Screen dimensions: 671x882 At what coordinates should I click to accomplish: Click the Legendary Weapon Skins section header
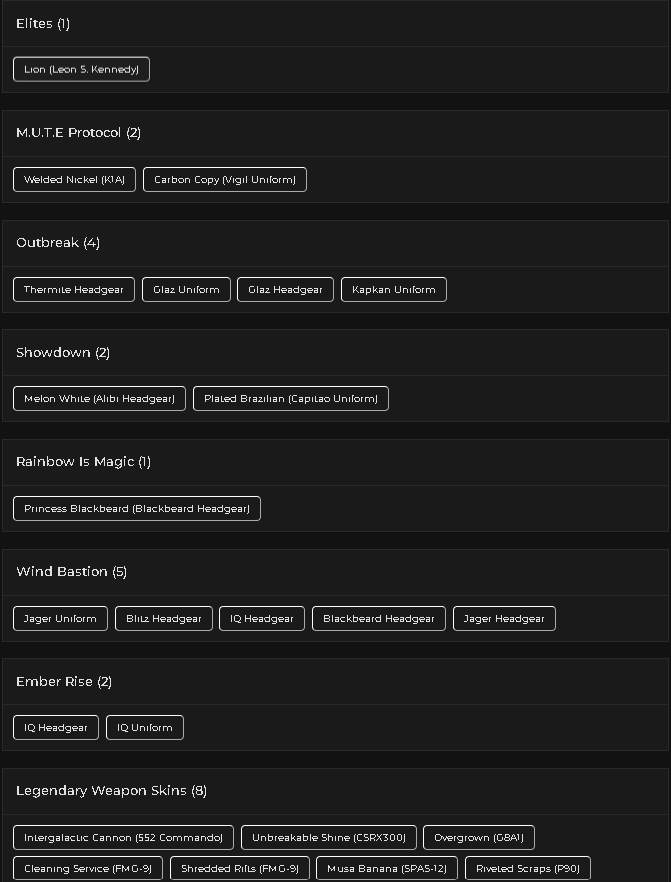tap(111, 790)
